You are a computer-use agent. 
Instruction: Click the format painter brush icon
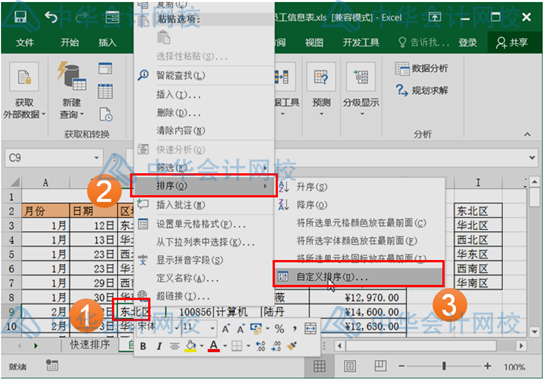point(292,346)
